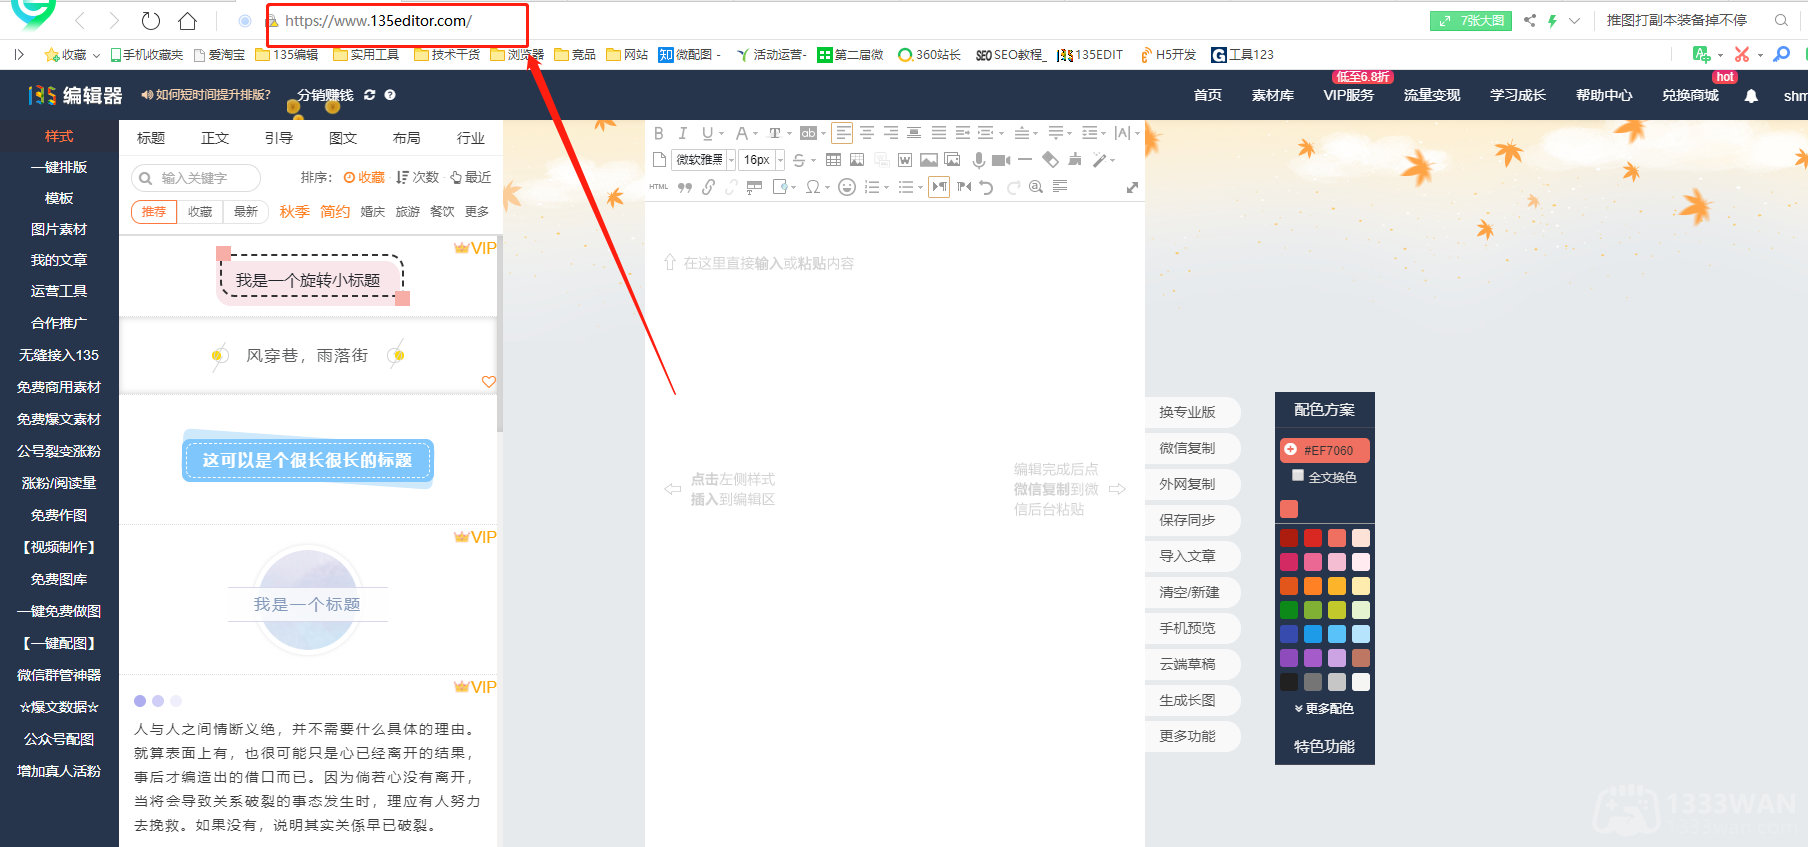Select the 推荐 filter button

pyautogui.click(x=154, y=212)
